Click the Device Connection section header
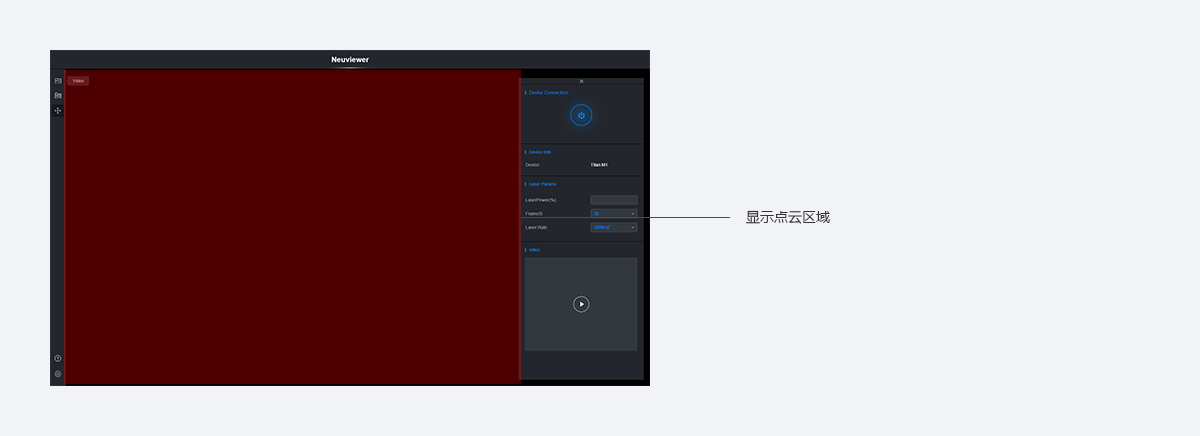The image size is (1200, 436). pos(548,93)
